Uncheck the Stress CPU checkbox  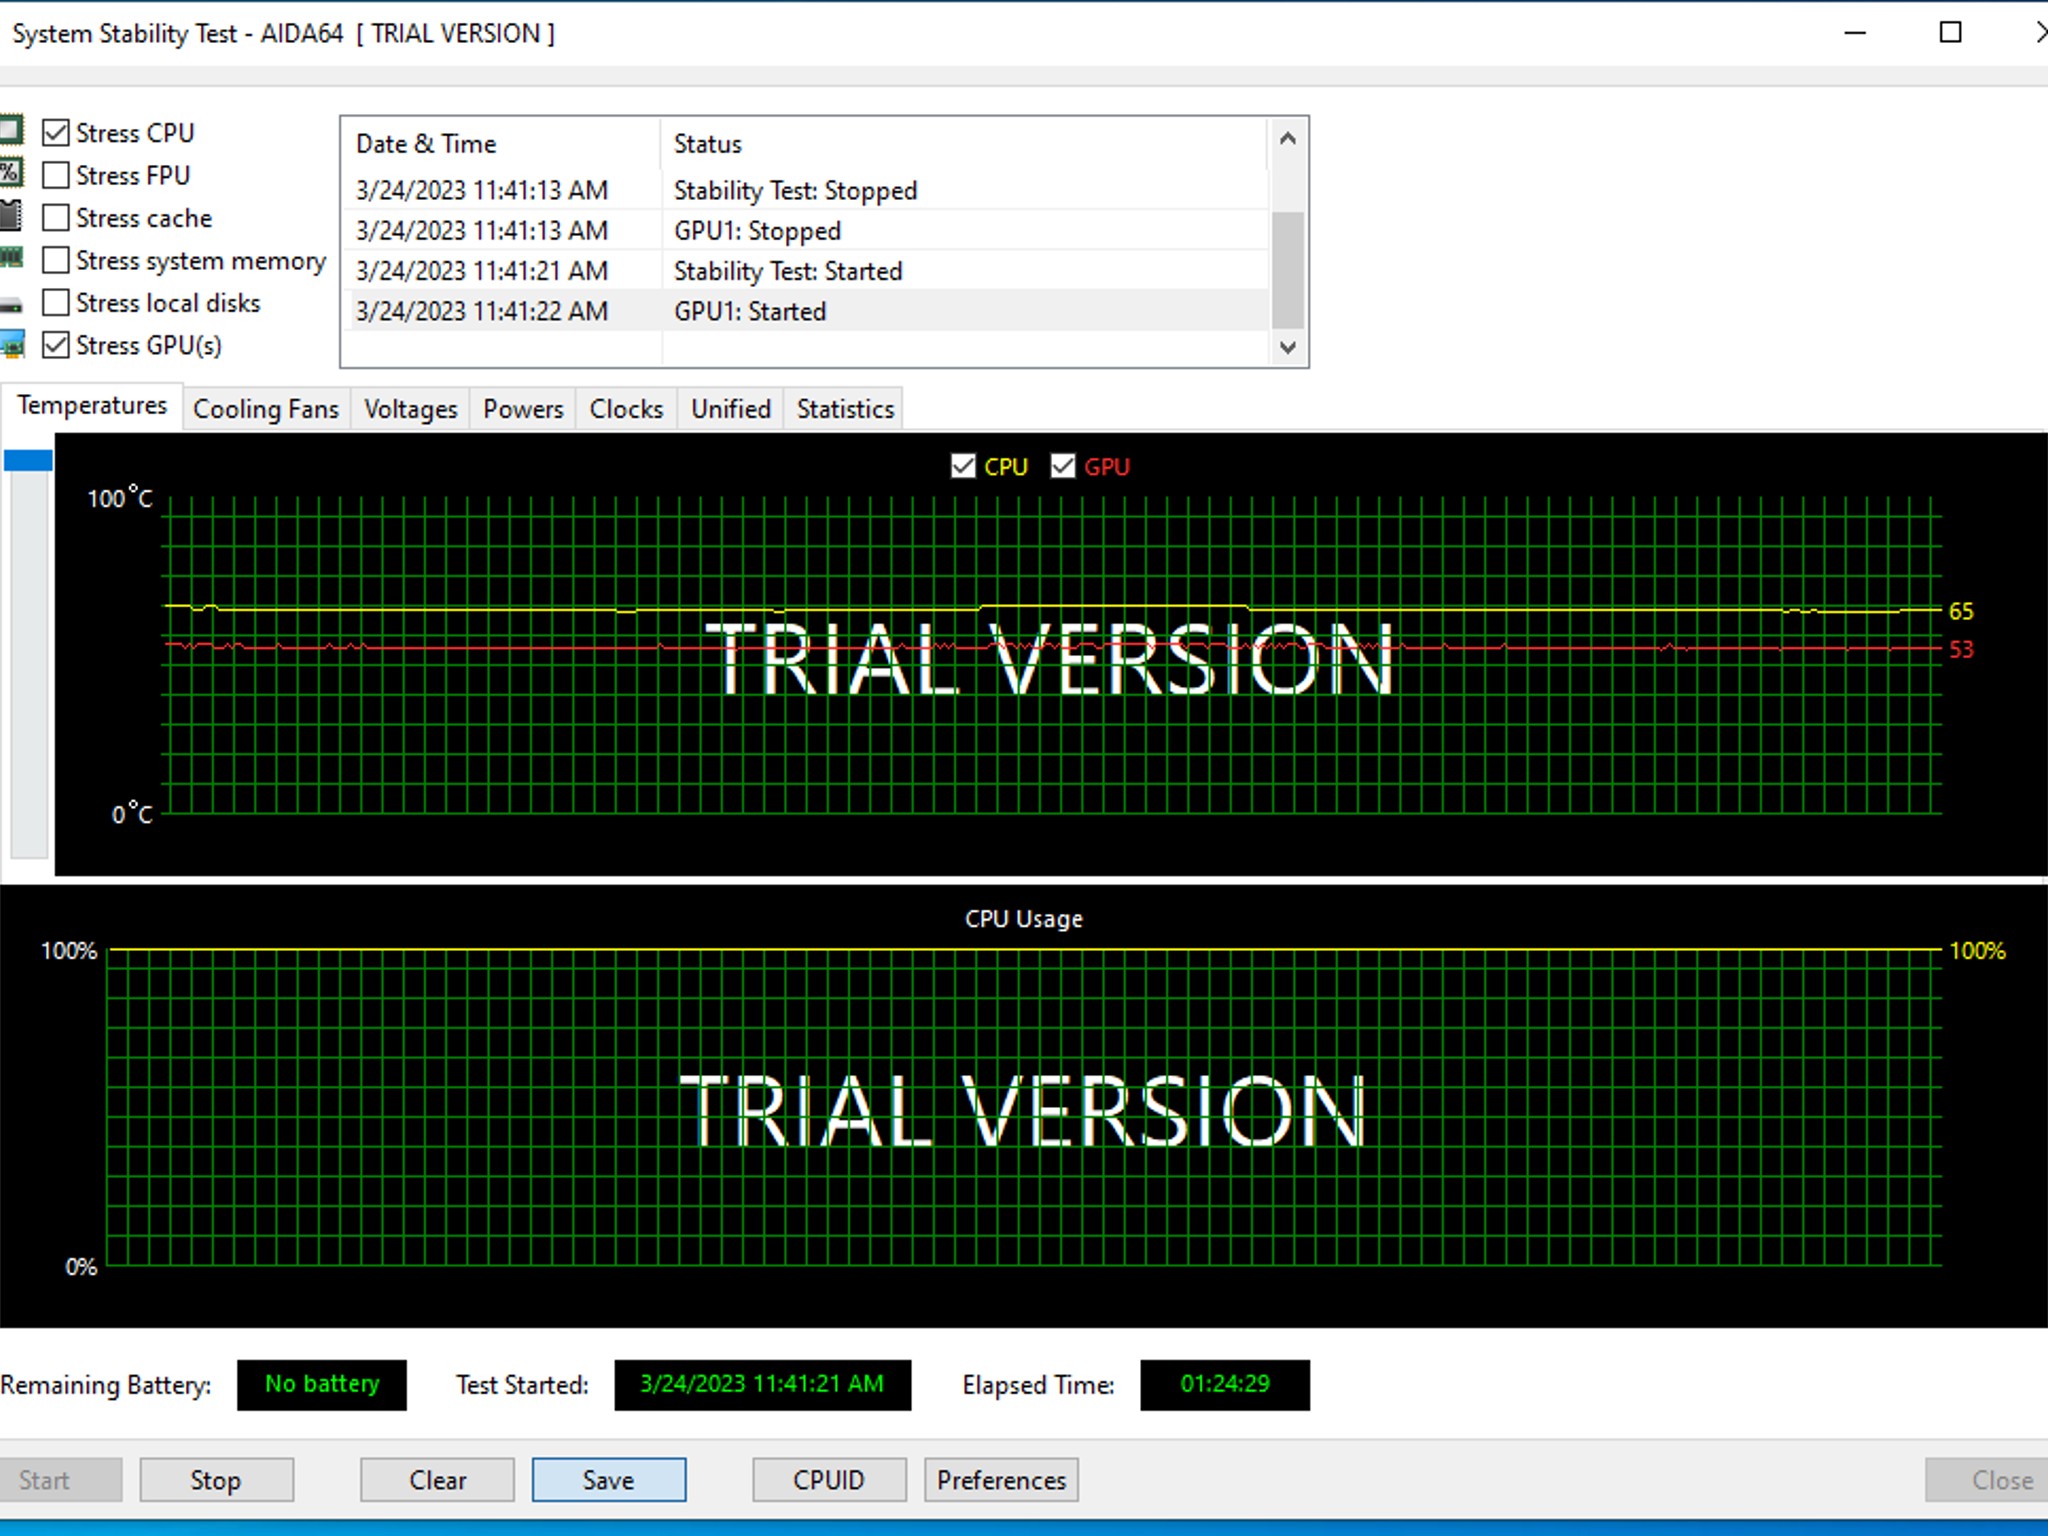[x=56, y=132]
